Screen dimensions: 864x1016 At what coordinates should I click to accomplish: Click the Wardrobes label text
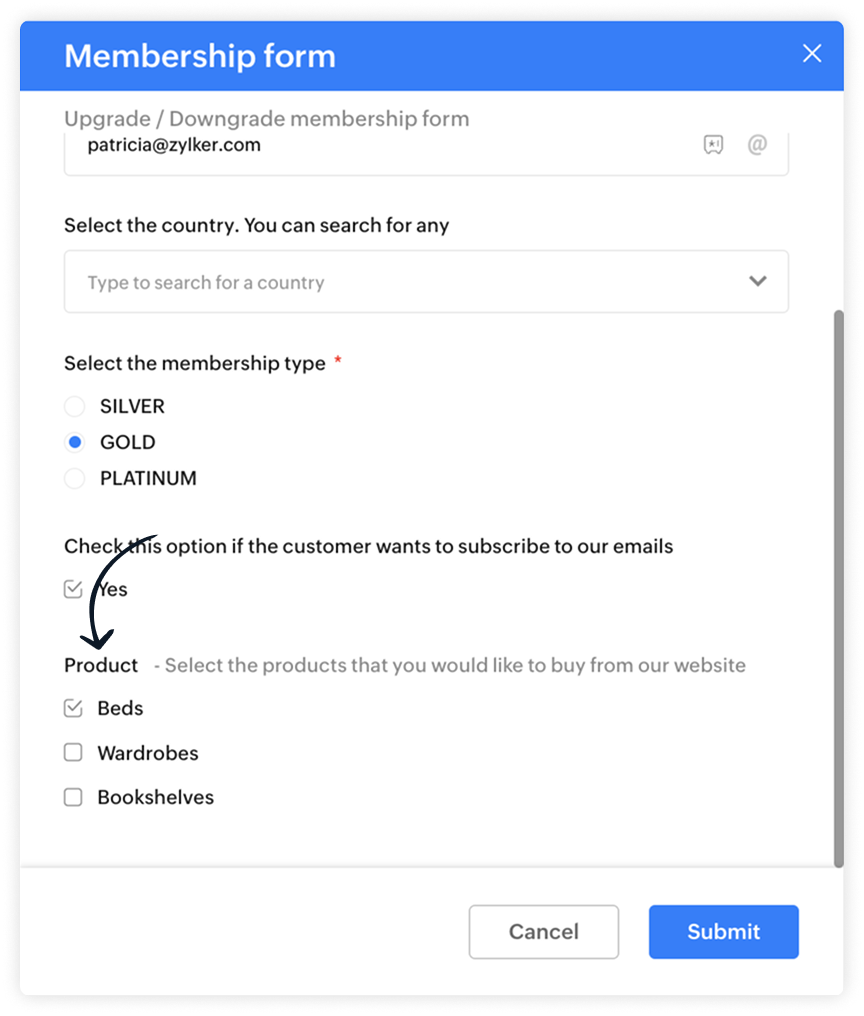click(148, 753)
